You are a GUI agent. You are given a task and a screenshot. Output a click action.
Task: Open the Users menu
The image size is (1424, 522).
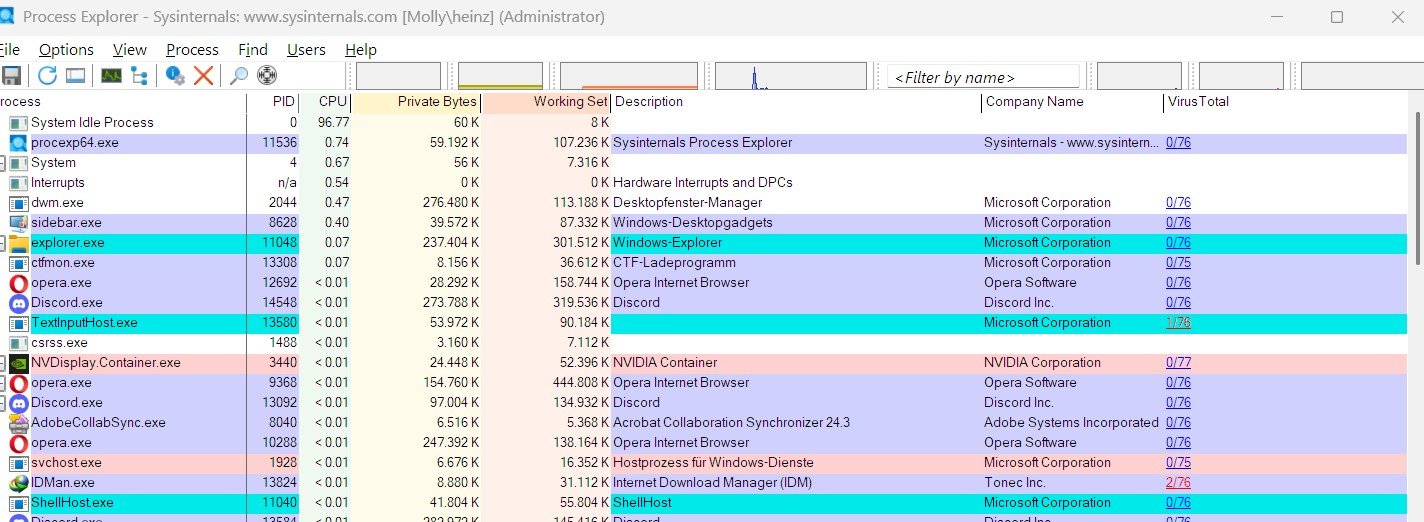pyautogui.click(x=306, y=49)
